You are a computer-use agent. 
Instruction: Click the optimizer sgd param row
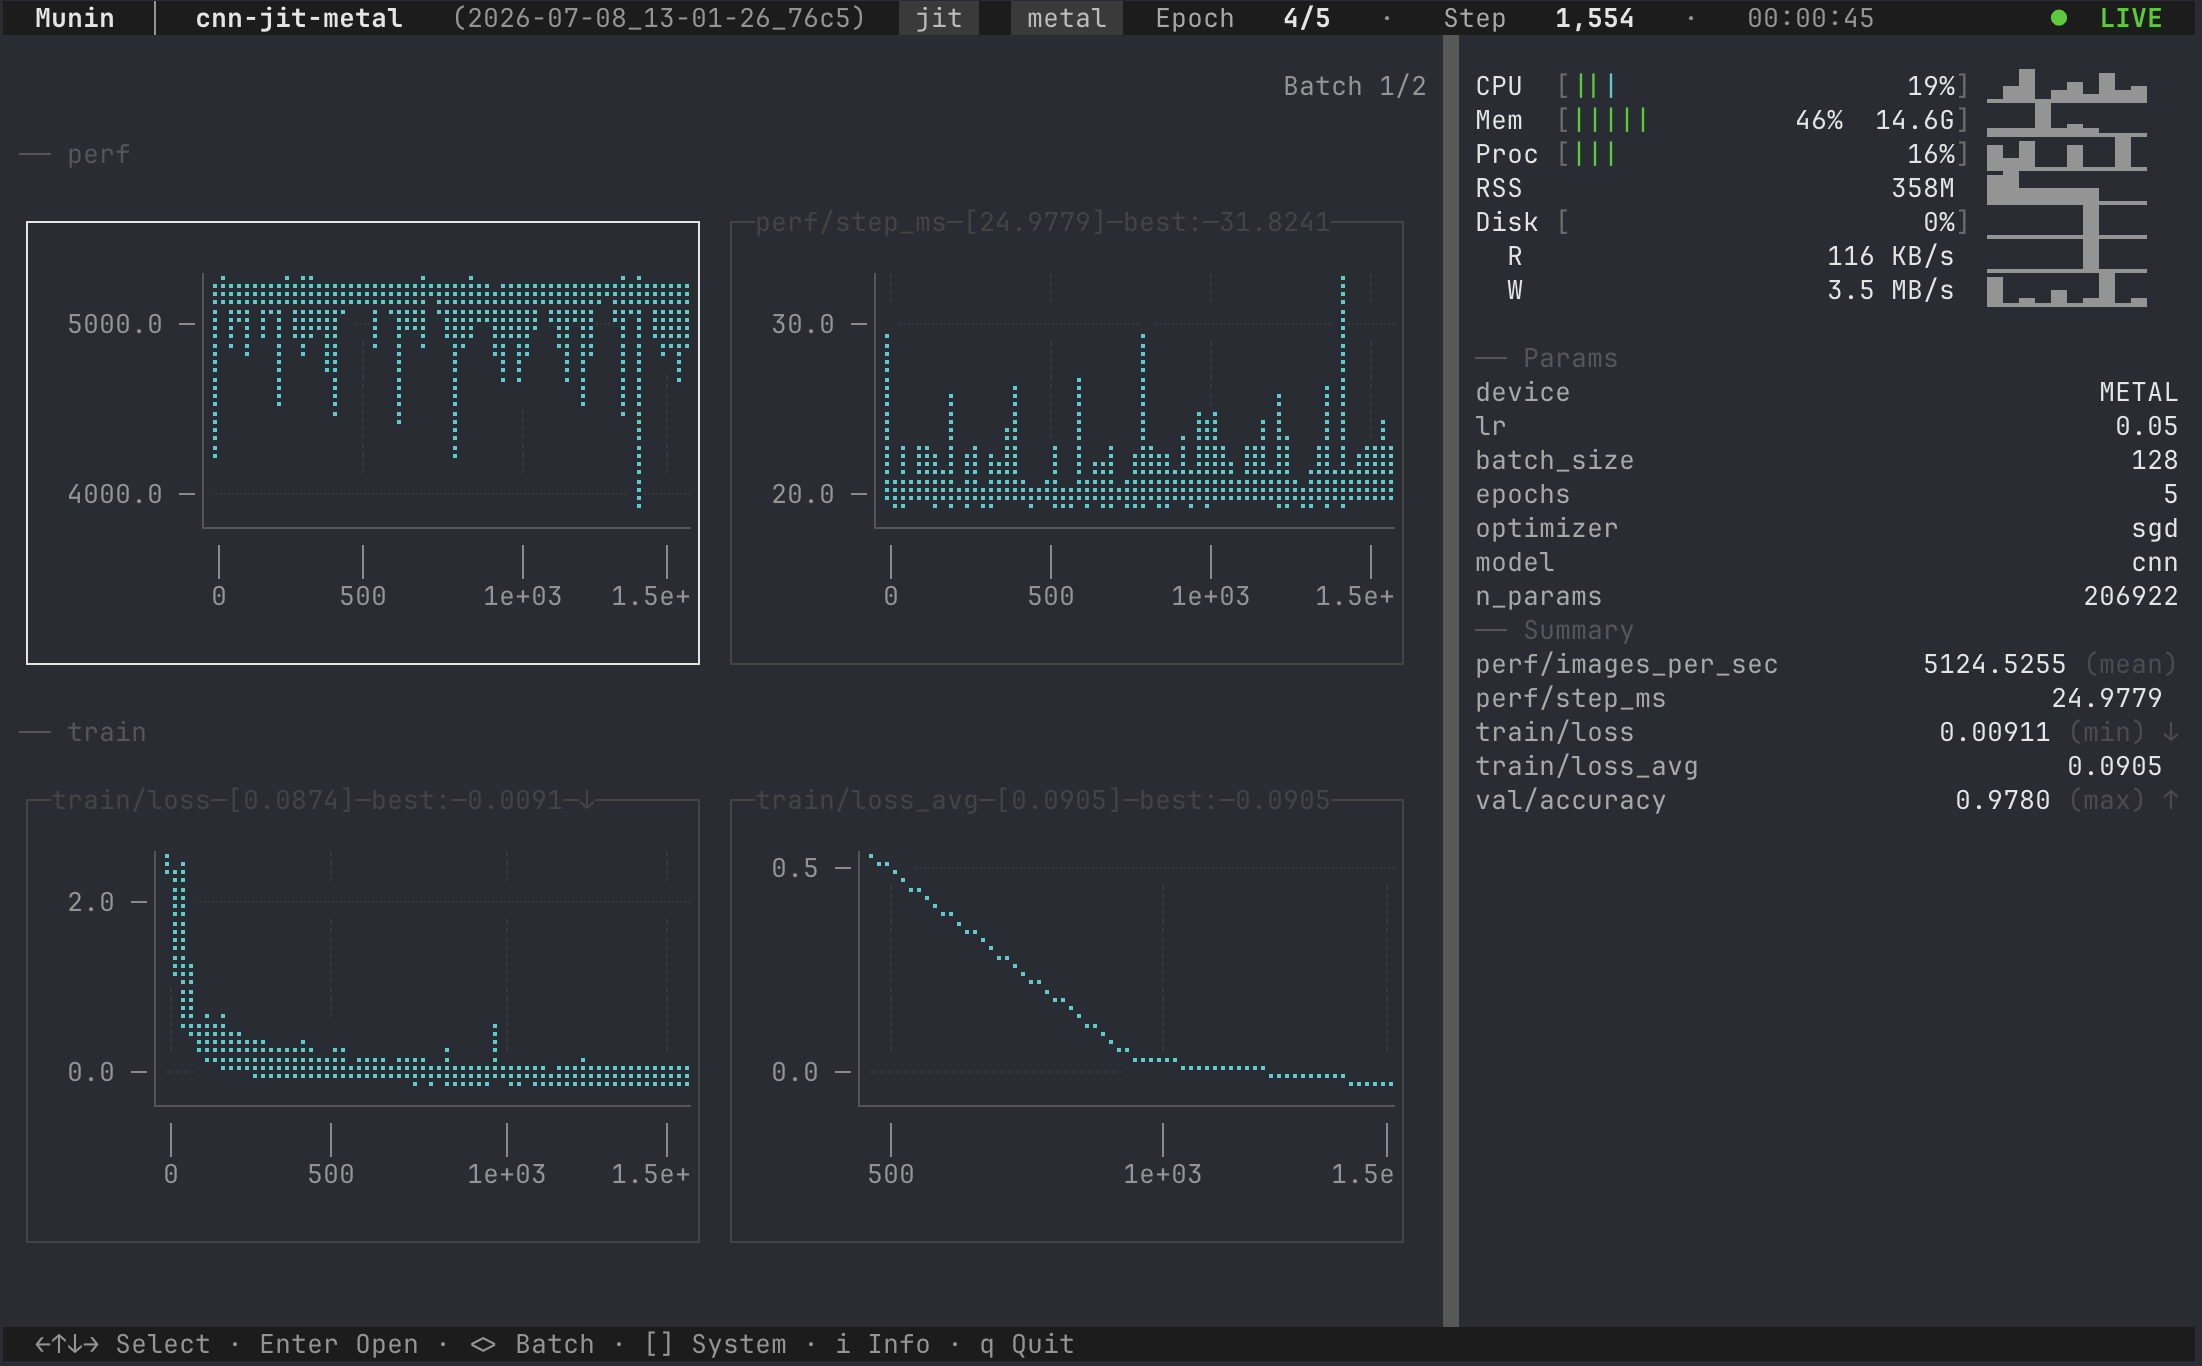pos(1827,528)
